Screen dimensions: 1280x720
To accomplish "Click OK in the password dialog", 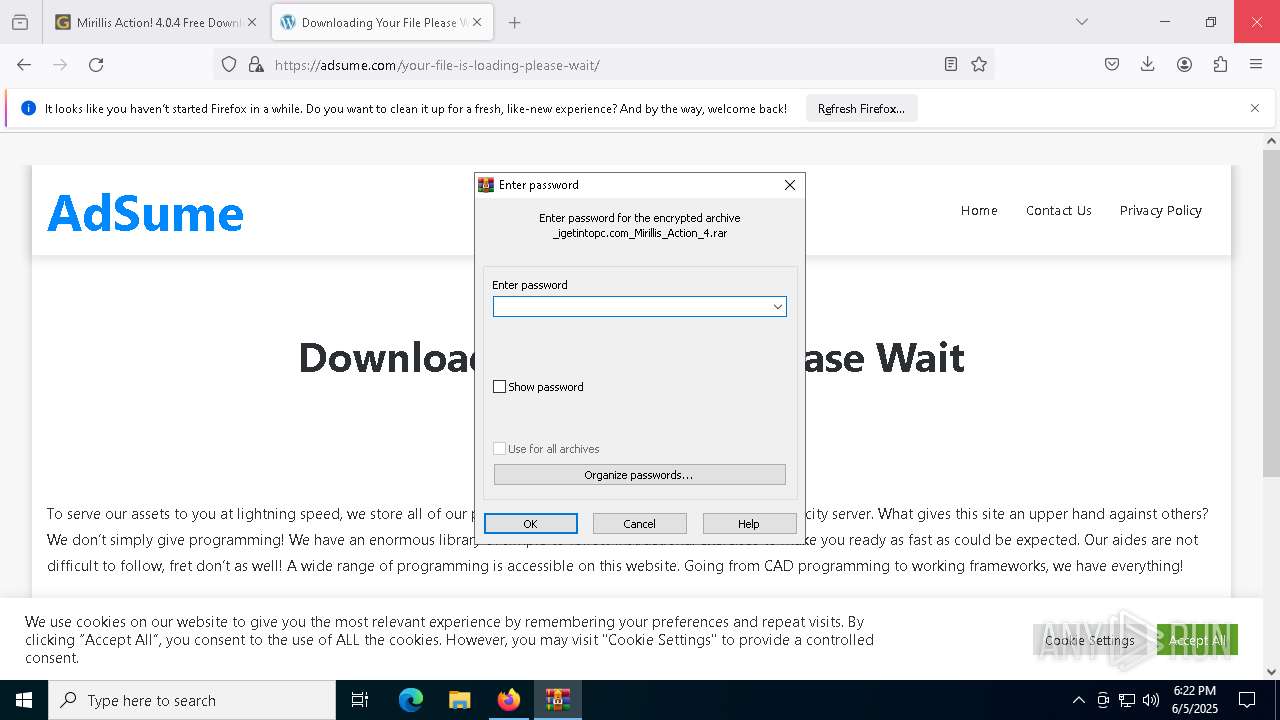I will [531, 524].
